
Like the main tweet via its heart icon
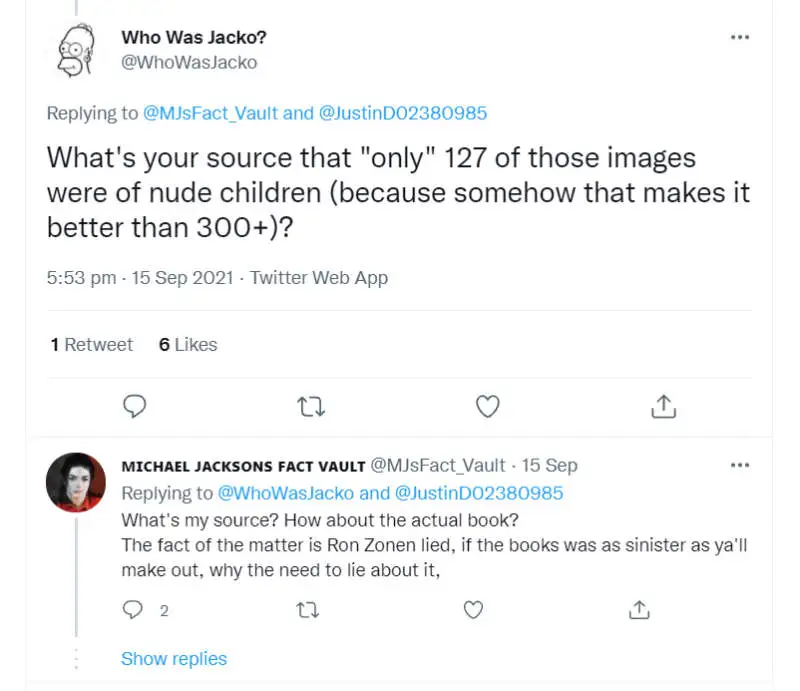(486, 406)
